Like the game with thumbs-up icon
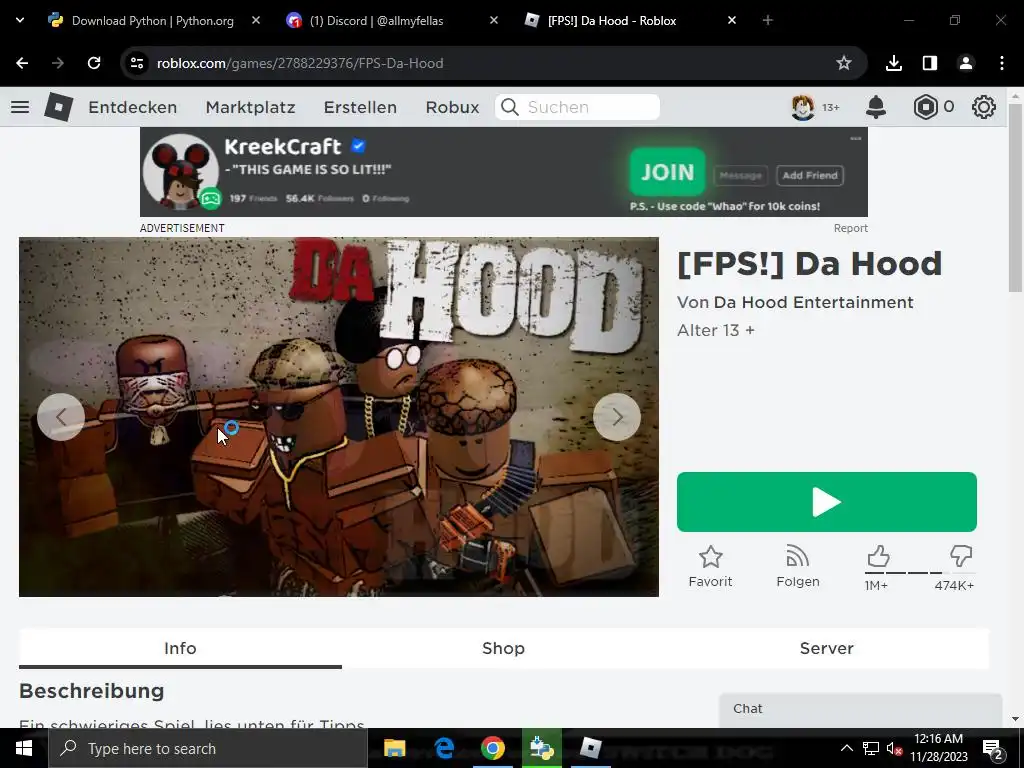Image resolution: width=1024 pixels, height=768 pixels. point(878,556)
